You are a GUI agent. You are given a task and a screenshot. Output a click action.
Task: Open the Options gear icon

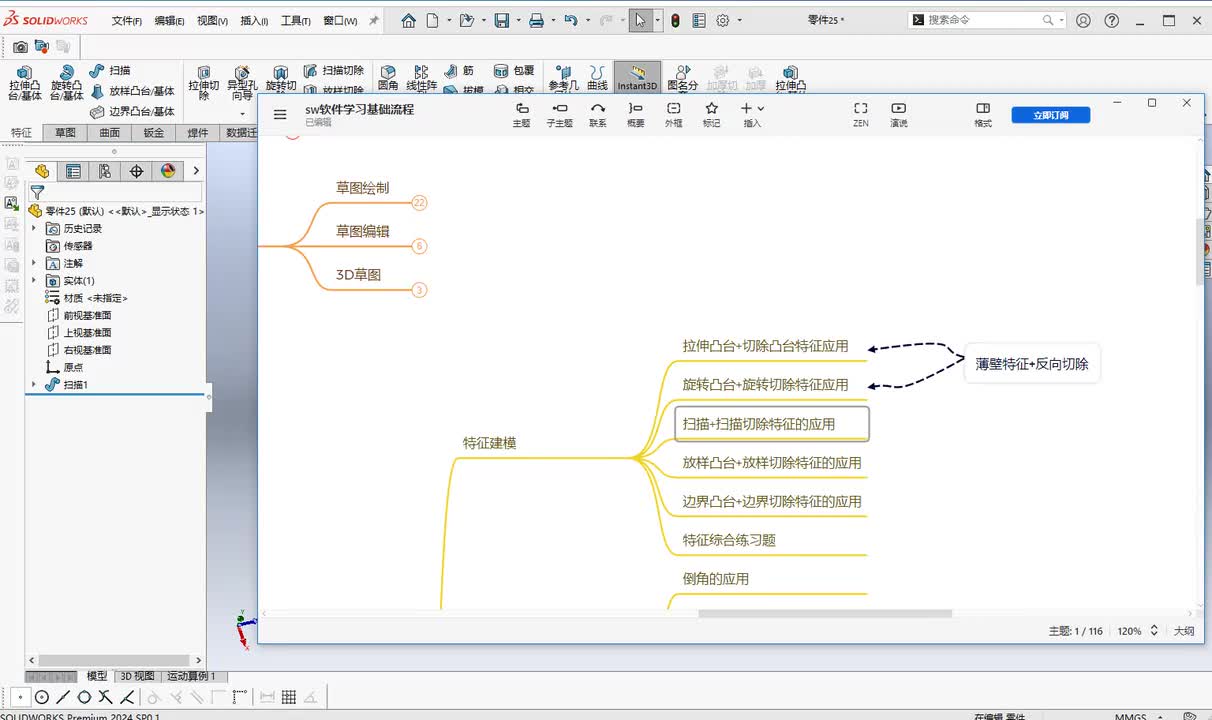tap(723, 20)
